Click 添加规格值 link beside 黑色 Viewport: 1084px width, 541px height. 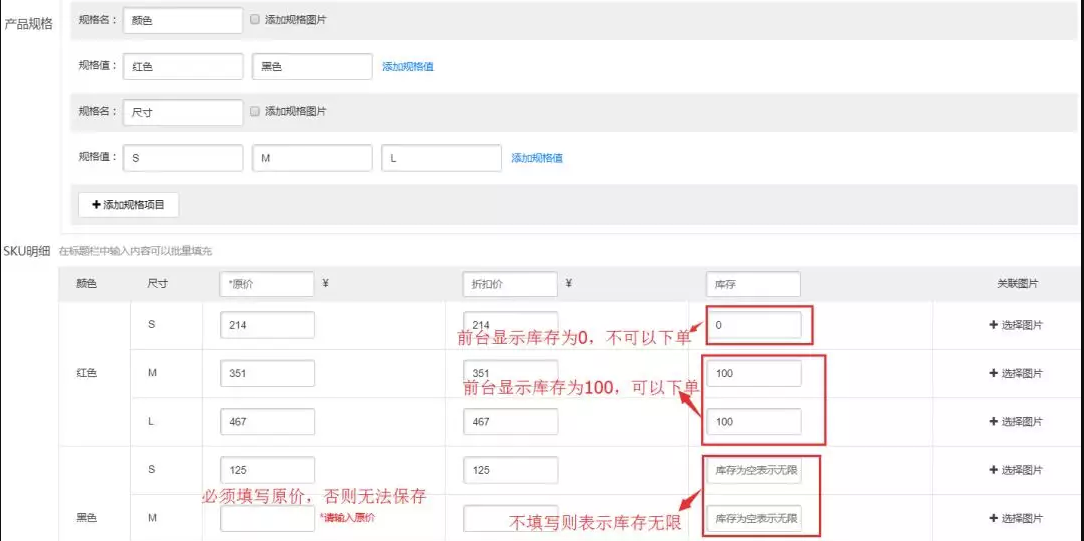pos(407,67)
